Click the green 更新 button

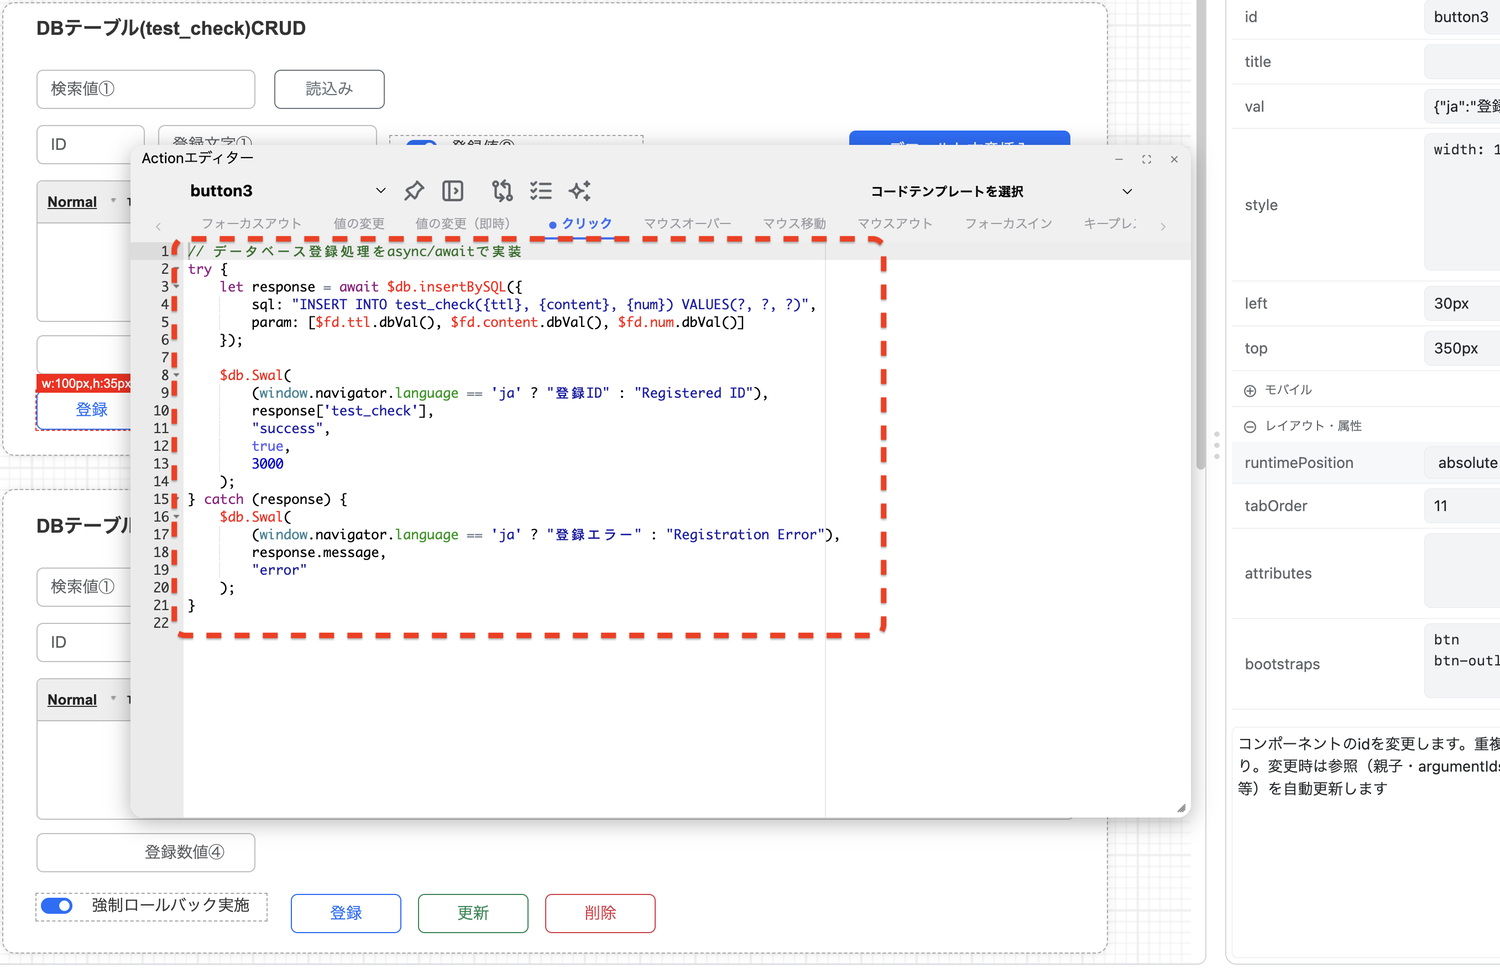[473, 913]
